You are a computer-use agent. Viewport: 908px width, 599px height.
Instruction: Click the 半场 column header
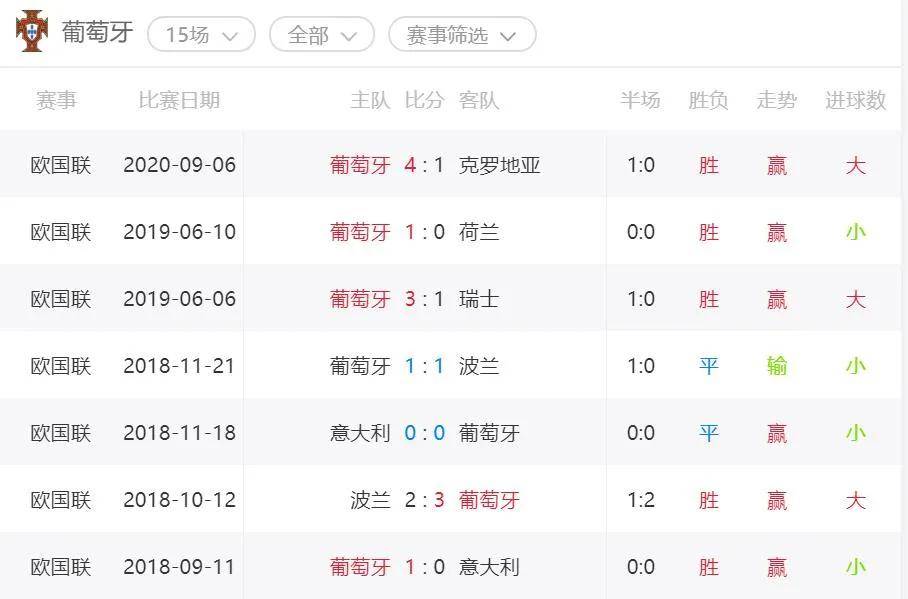click(640, 100)
